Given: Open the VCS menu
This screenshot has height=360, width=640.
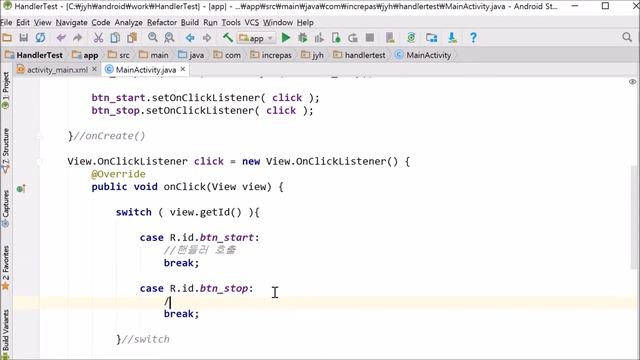Looking at the screenshot, I should coord(252,22).
